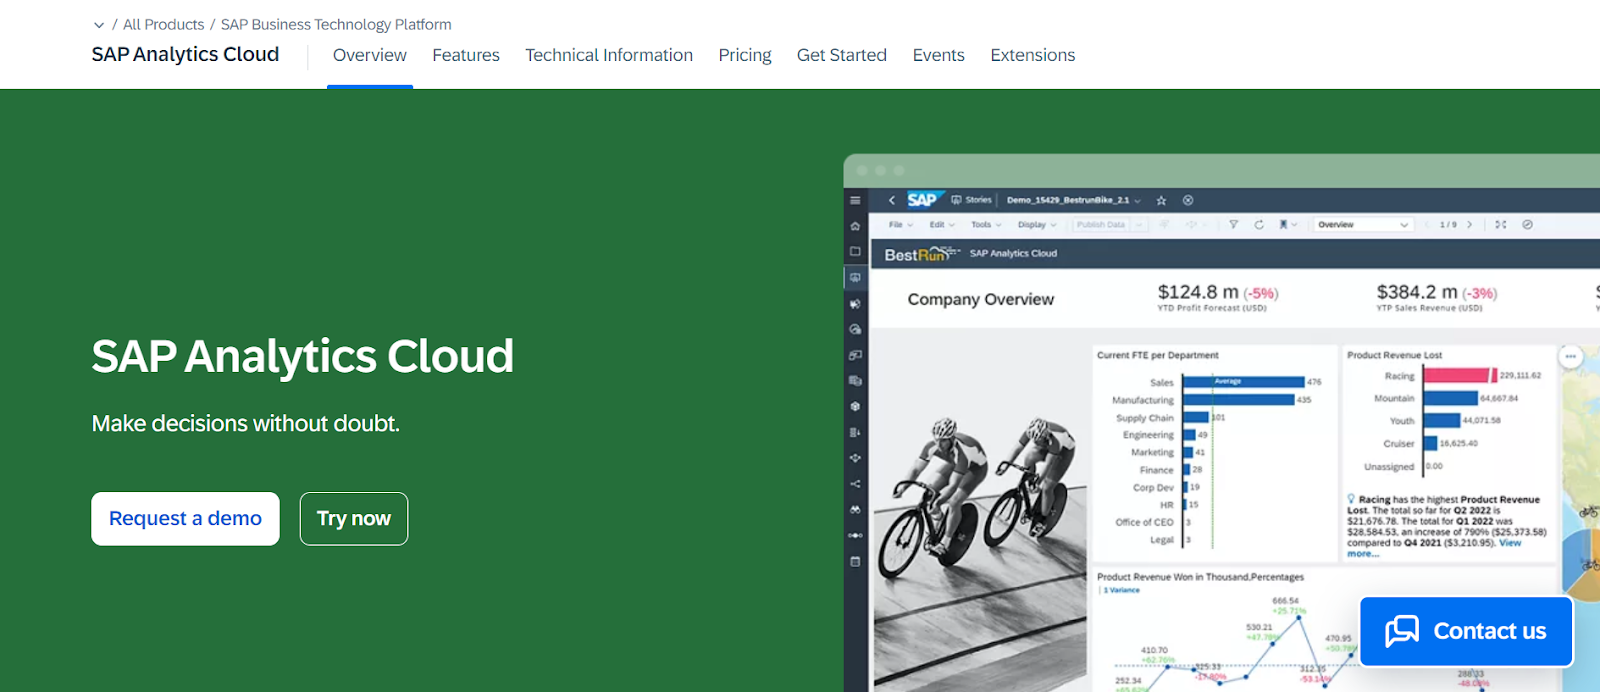Click the cube Modeler icon in the sidebar
Image resolution: width=1600 pixels, height=692 pixels.
(x=855, y=406)
